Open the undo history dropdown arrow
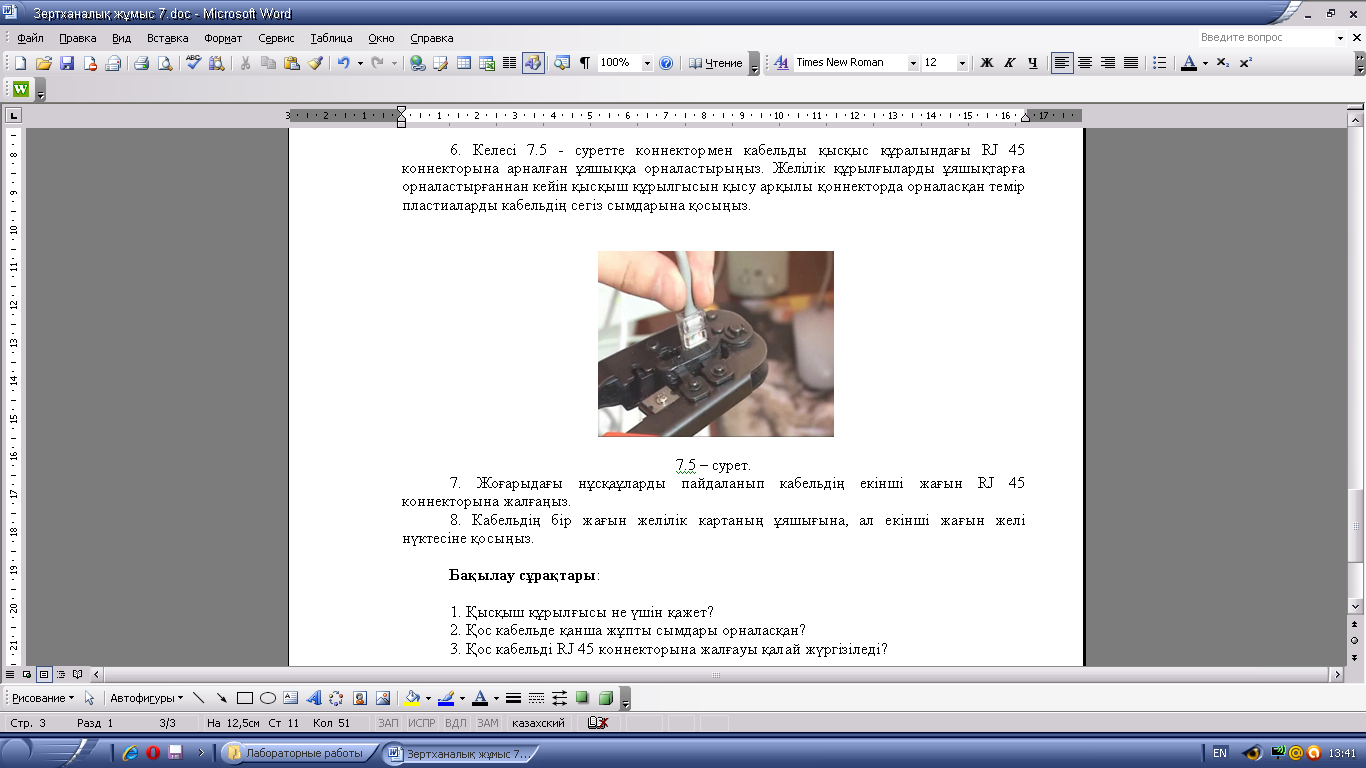Image resolution: width=1366 pixels, height=768 pixels. 360,63
